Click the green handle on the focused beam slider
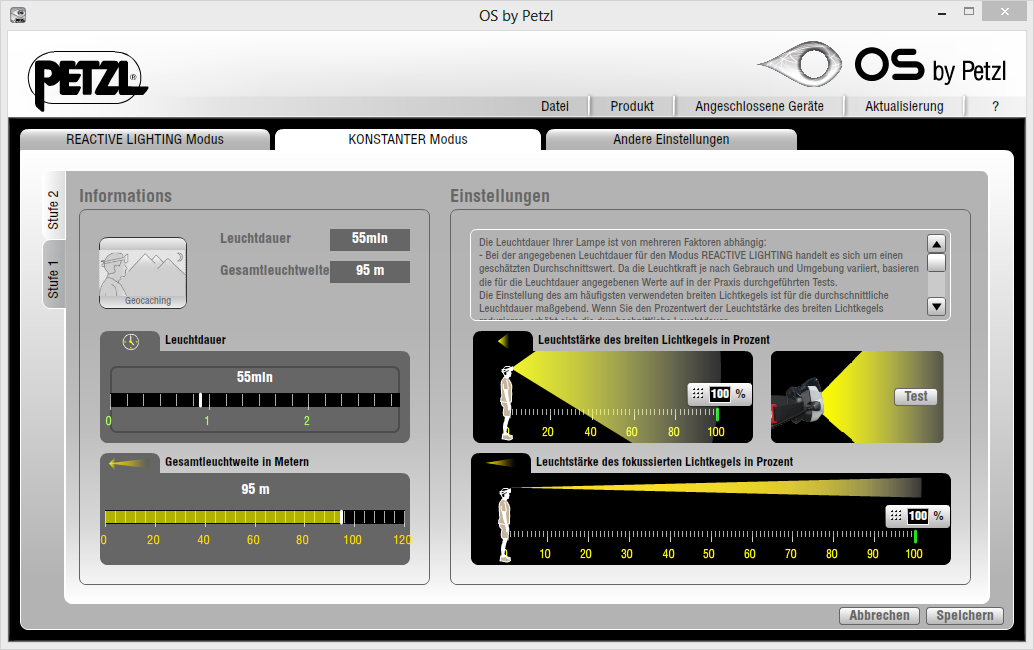Image resolution: width=1034 pixels, height=650 pixels. [915, 535]
